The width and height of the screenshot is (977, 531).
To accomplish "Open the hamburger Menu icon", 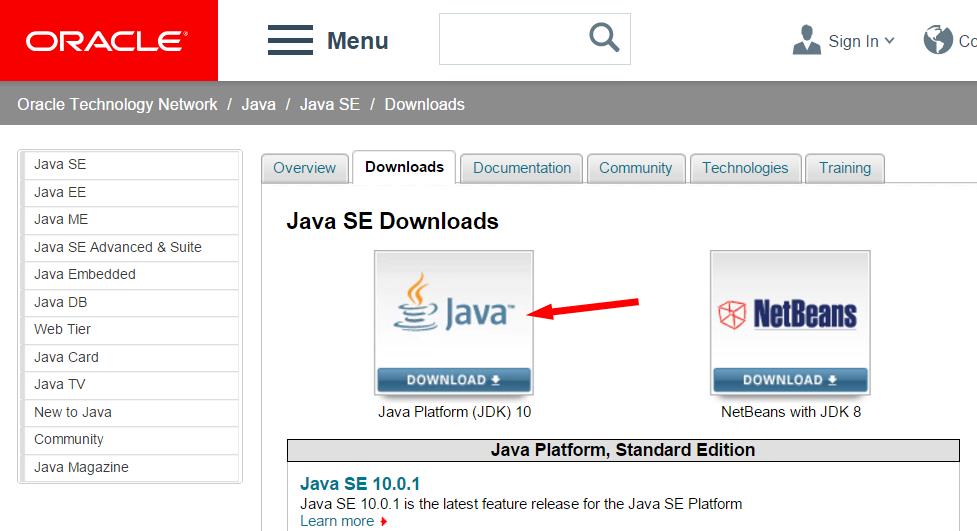I will pyautogui.click(x=290, y=41).
